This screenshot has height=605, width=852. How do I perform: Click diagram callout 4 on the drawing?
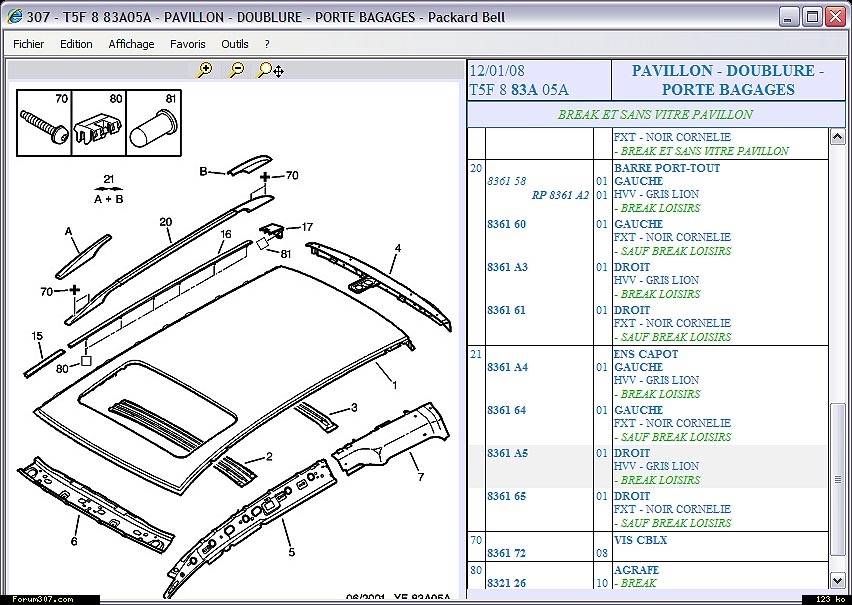click(x=398, y=248)
